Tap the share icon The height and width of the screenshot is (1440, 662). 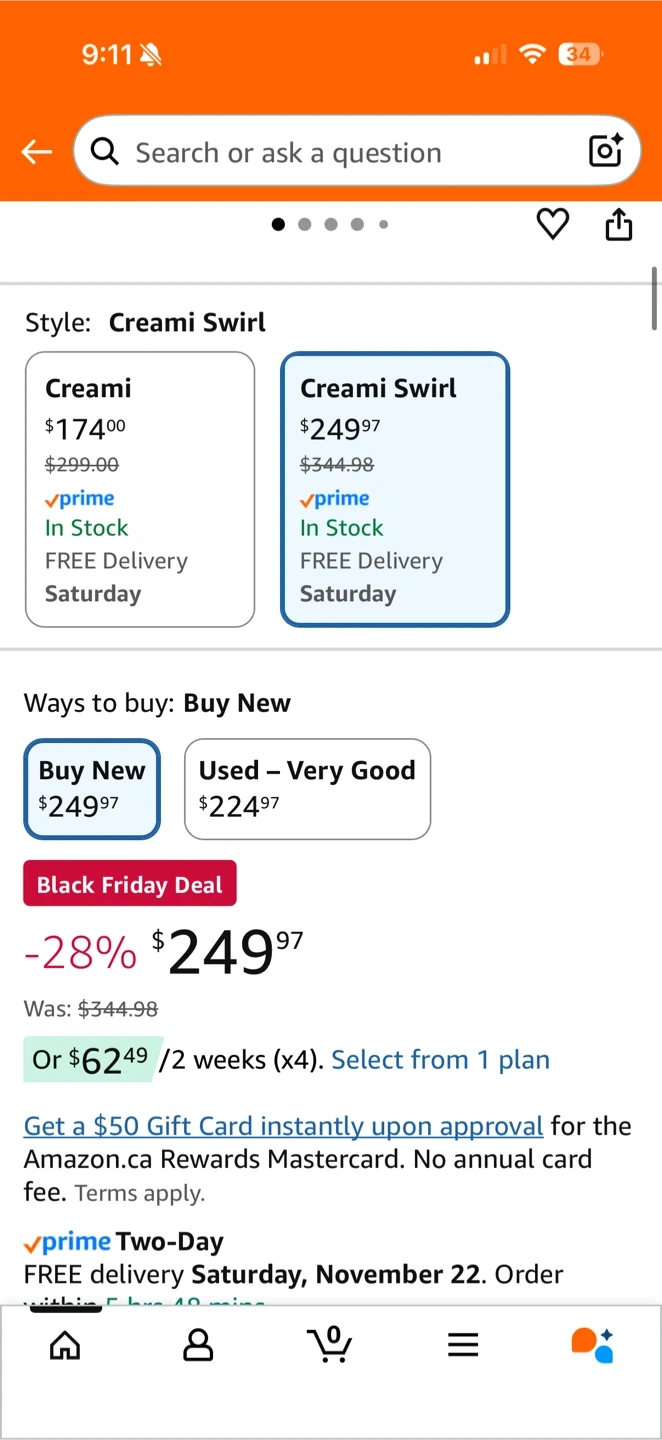pos(619,224)
